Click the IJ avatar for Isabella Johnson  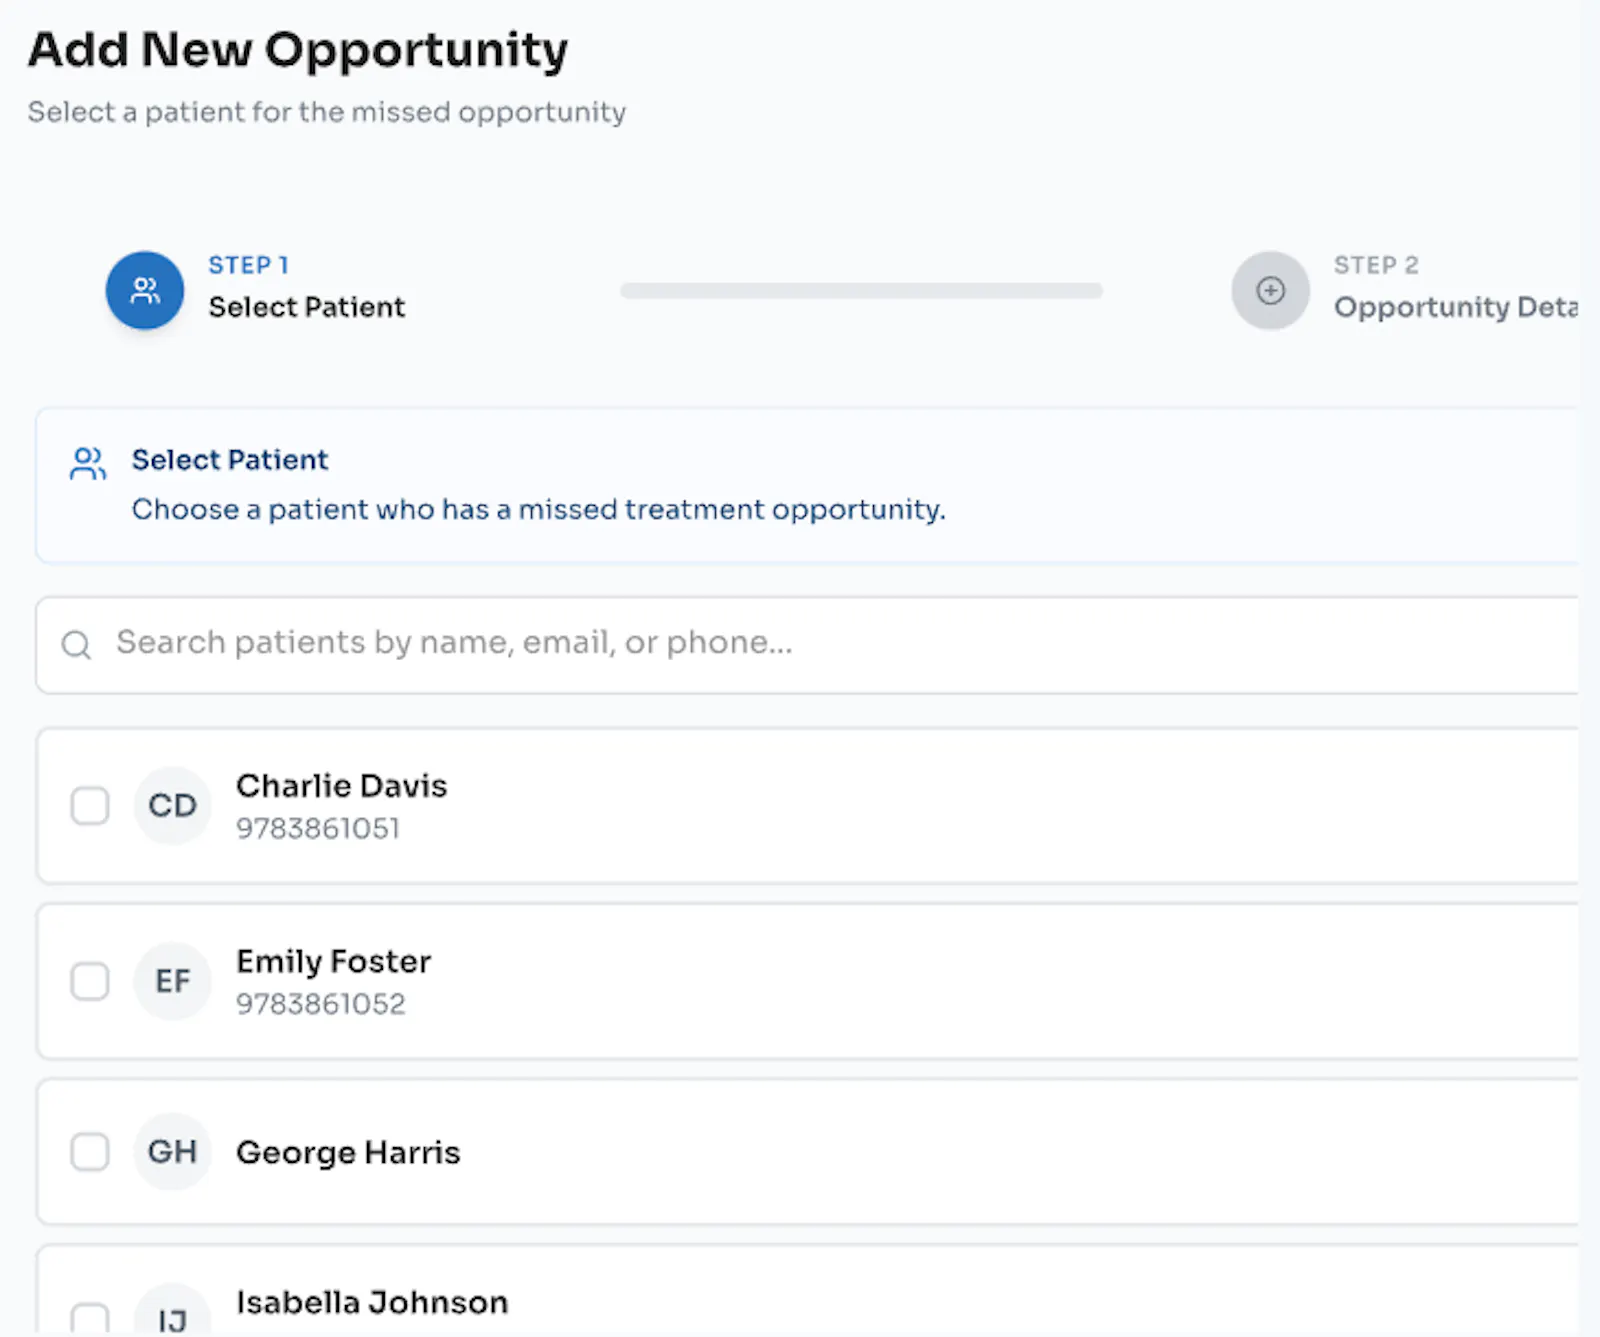(x=172, y=1312)
